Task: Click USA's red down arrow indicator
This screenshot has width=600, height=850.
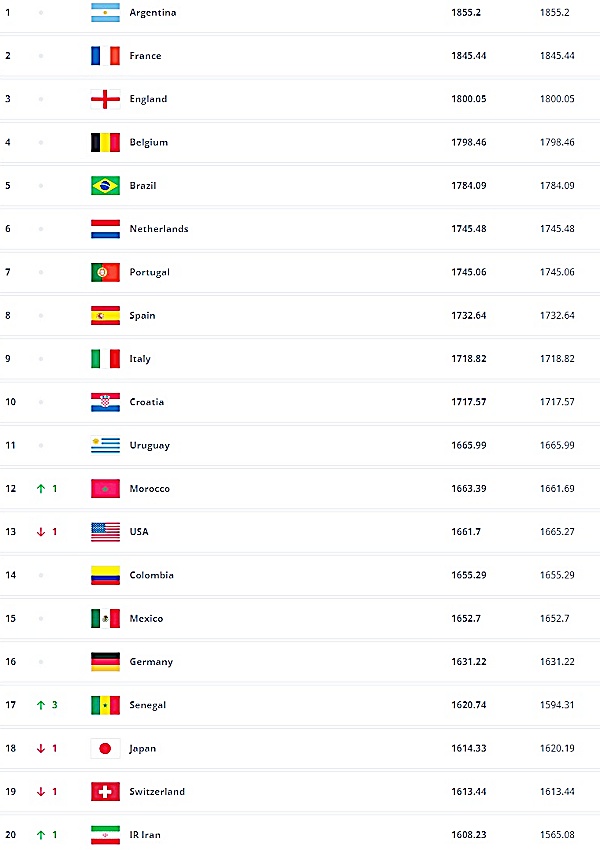Action: click(x=41, y=532)
